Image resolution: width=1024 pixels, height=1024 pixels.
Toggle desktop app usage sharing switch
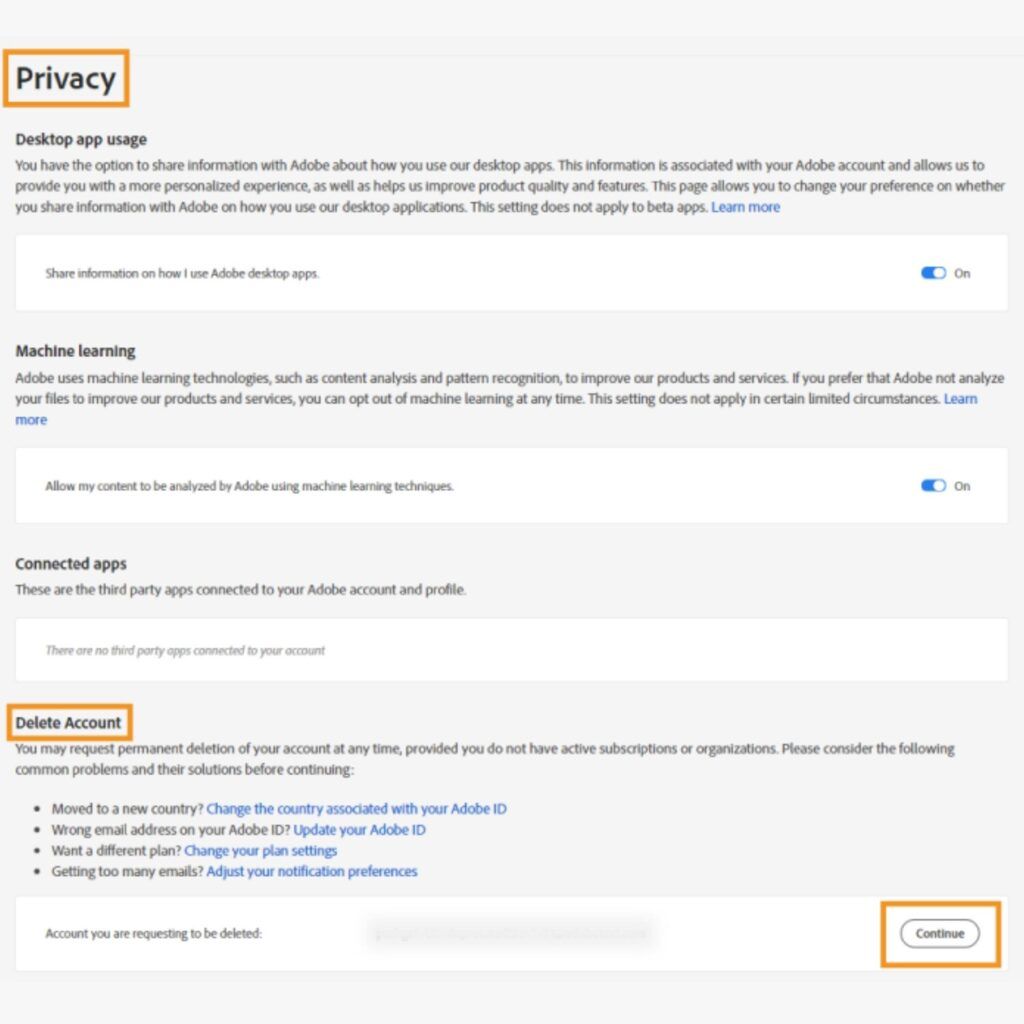pos(933,273)
